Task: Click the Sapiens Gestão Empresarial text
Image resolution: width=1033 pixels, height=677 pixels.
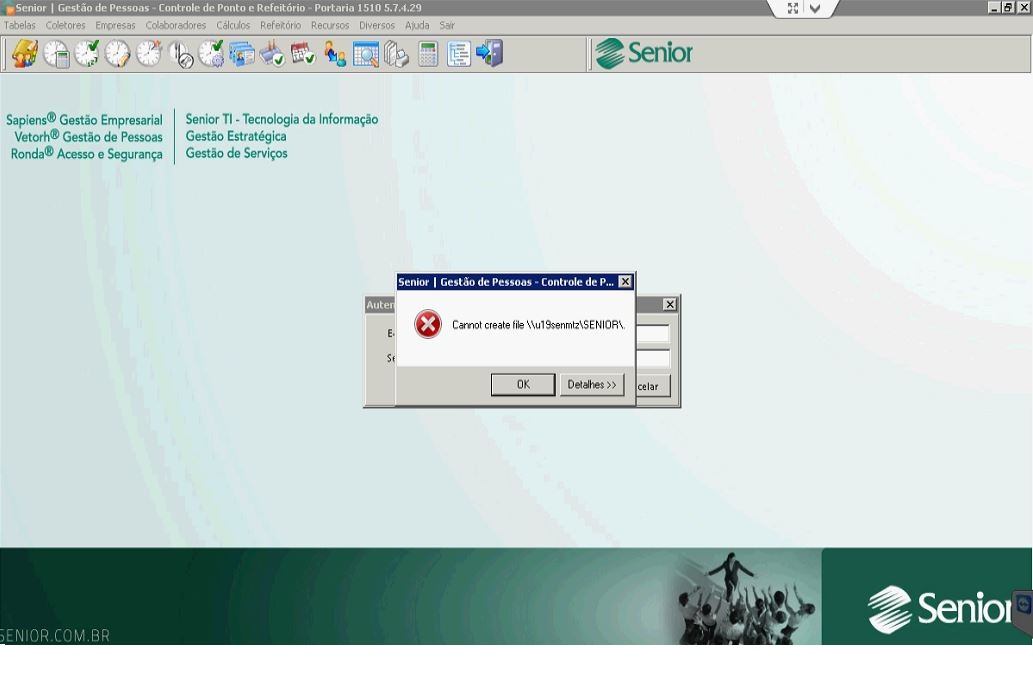Action: click(x=84, y=120)
